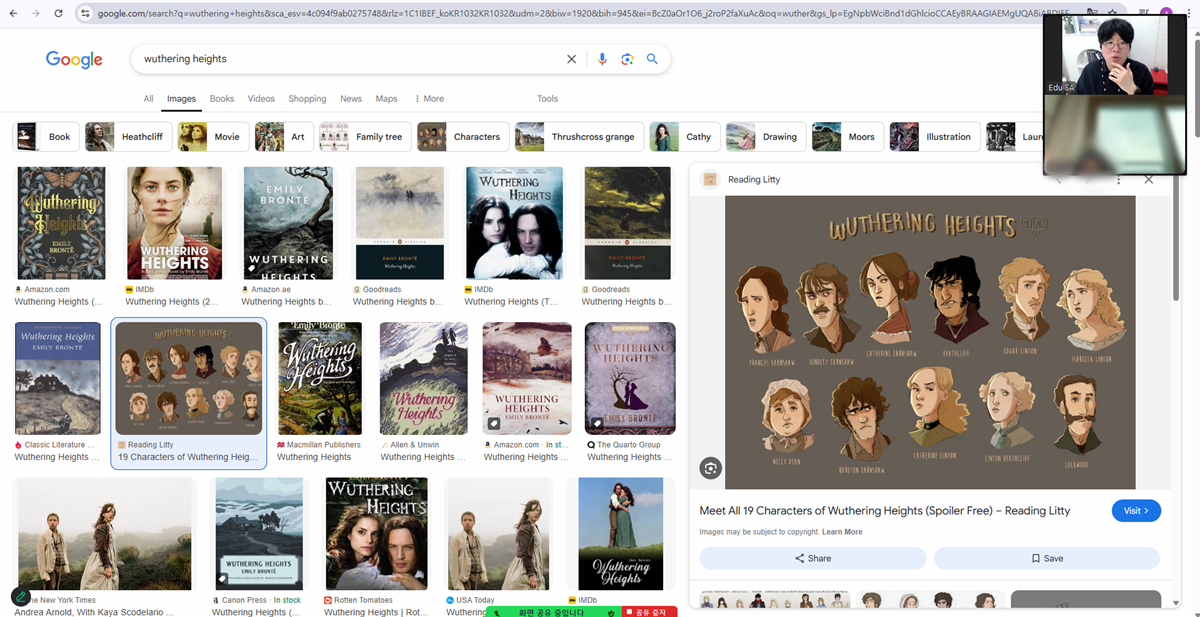Screen dimensions: 1200x617
Task: Filter images by Art chip
Action: [x=284, y=137]
